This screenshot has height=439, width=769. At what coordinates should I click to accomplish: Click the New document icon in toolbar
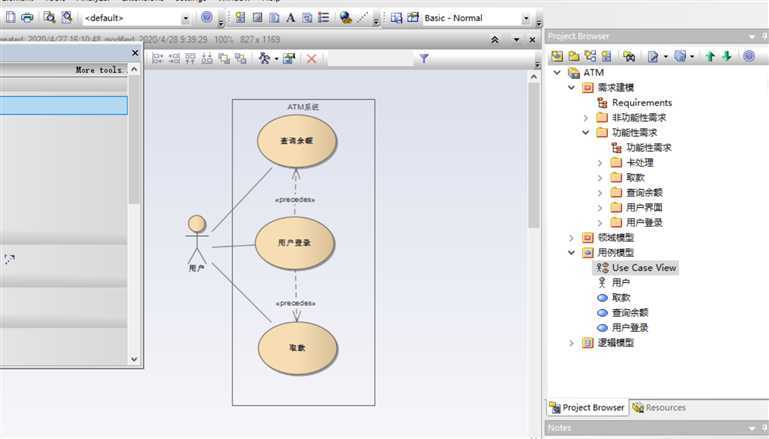coord(10,18)
